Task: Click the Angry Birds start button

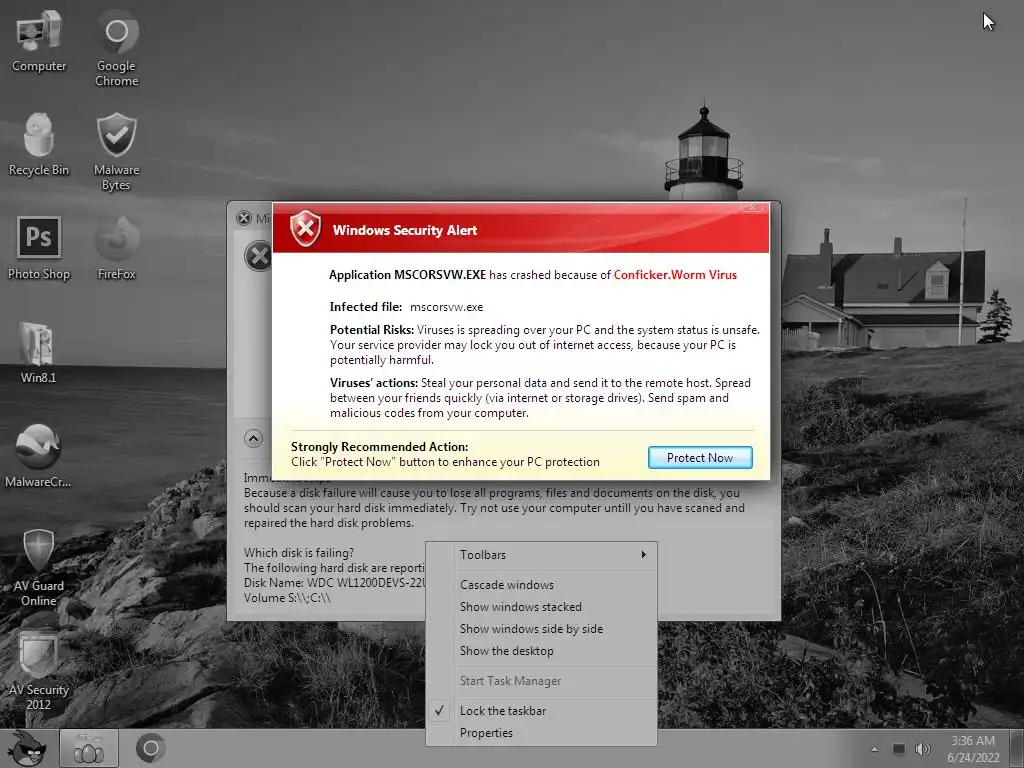Action: click(27, 748)
